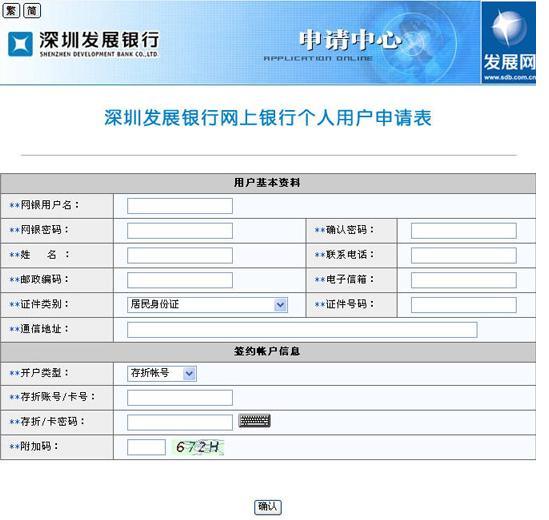Screen dimensions: 549x520
Task: Click the page title 深圳发展银行网上银行个人用户申请表
Action: tap(268, 117)
